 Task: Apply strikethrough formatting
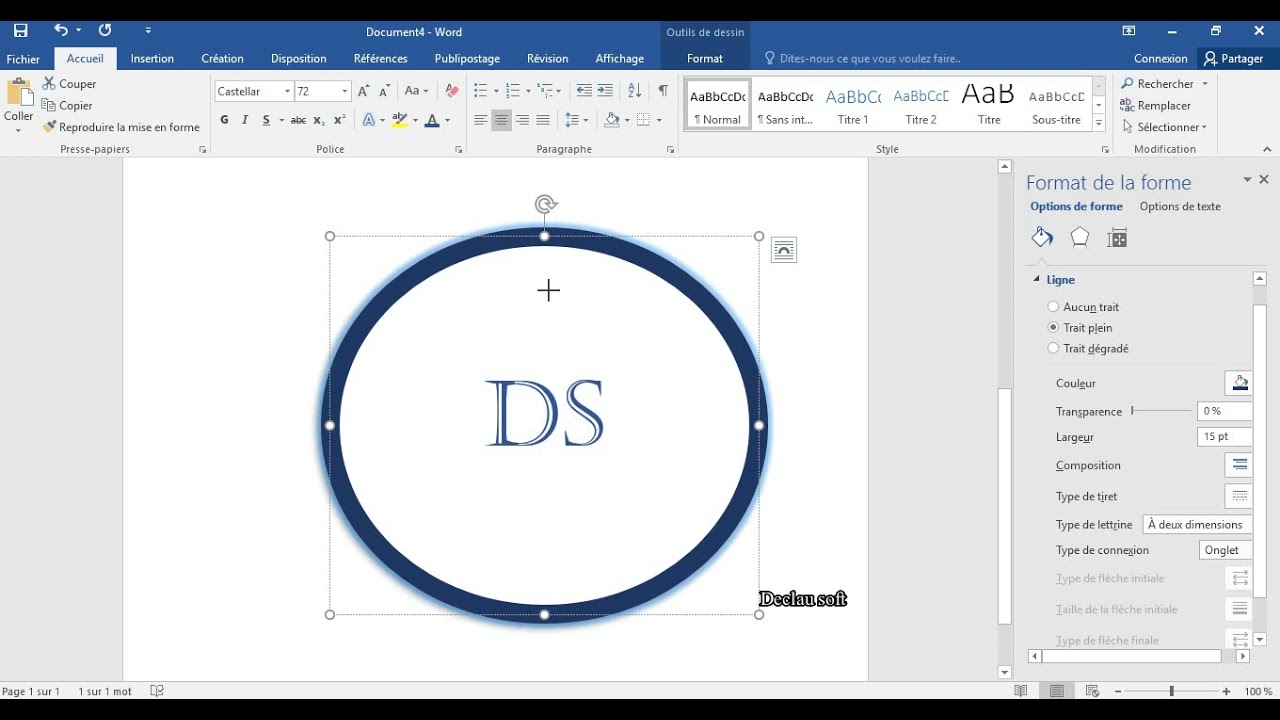[x=298, y=120]
